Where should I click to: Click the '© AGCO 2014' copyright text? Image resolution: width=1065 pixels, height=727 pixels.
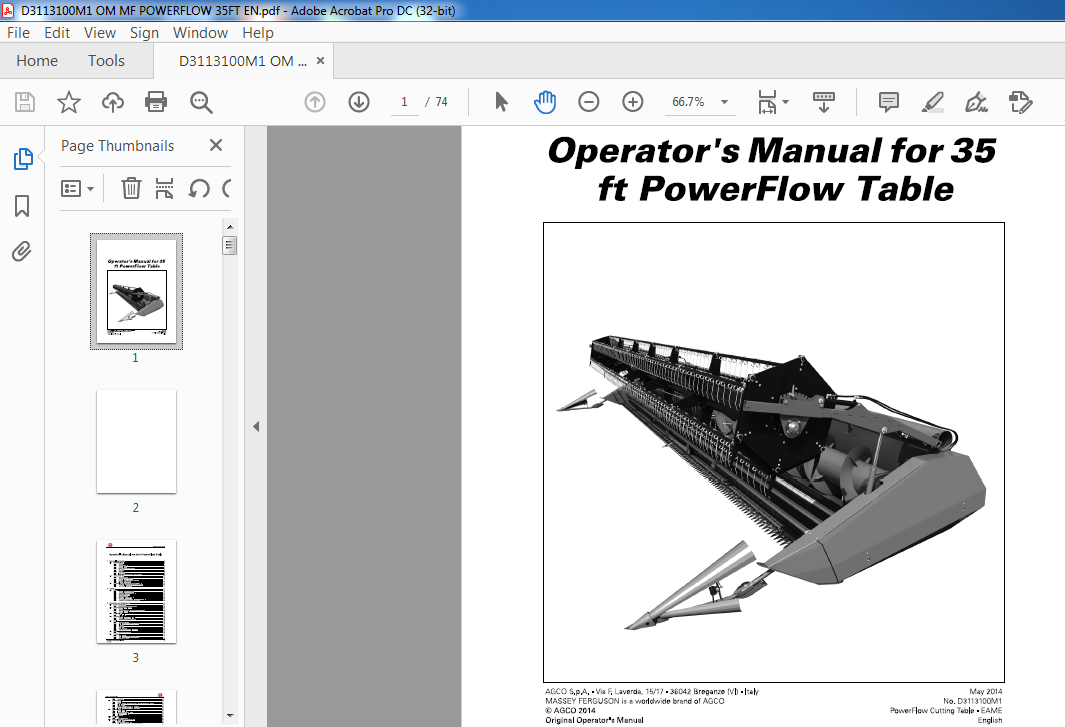570,711
